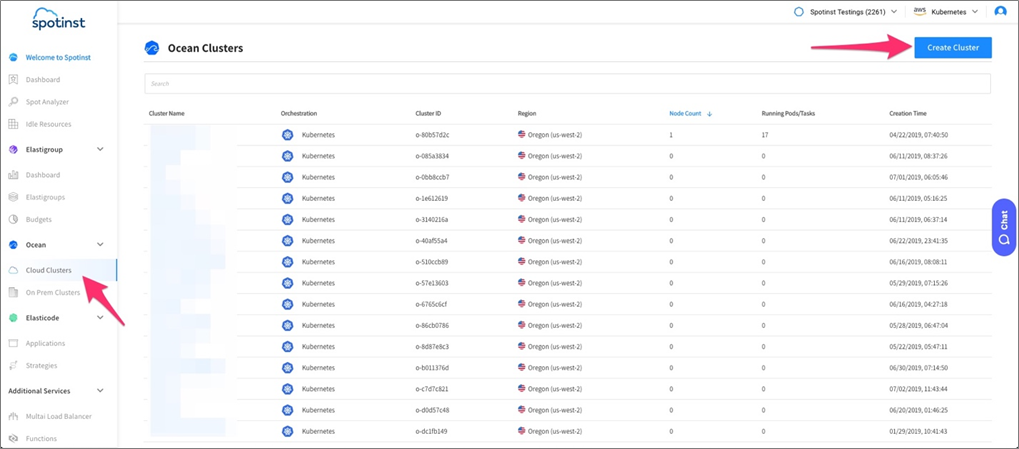Click the Functions icon in sidebar
This screenshot has width=1019, height=449.
pos(13,439)
